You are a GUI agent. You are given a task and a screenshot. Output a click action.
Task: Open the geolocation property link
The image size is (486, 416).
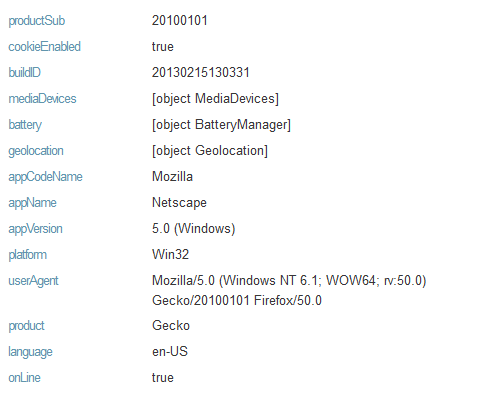tap(36, 151)
